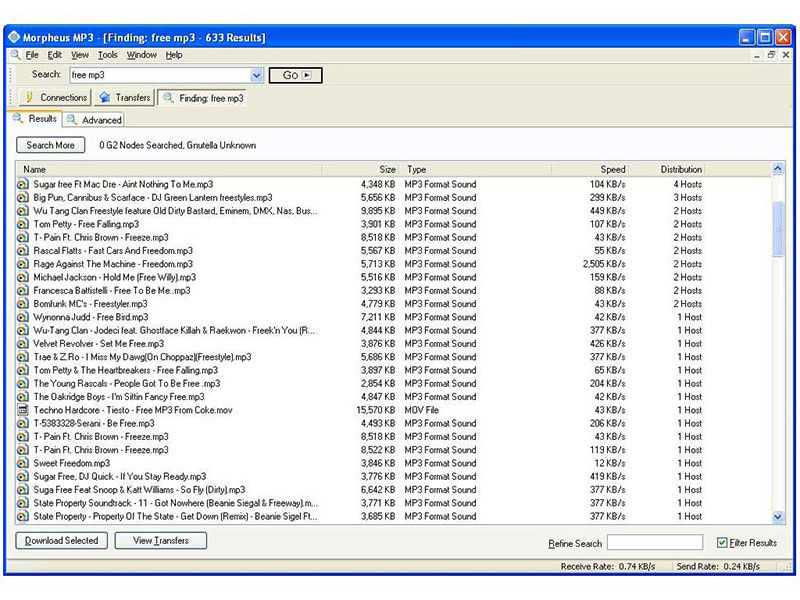Click MP3 icon of Michael Jackson row
The width and height of the screenshot is (800, 600).
[22, 277]
